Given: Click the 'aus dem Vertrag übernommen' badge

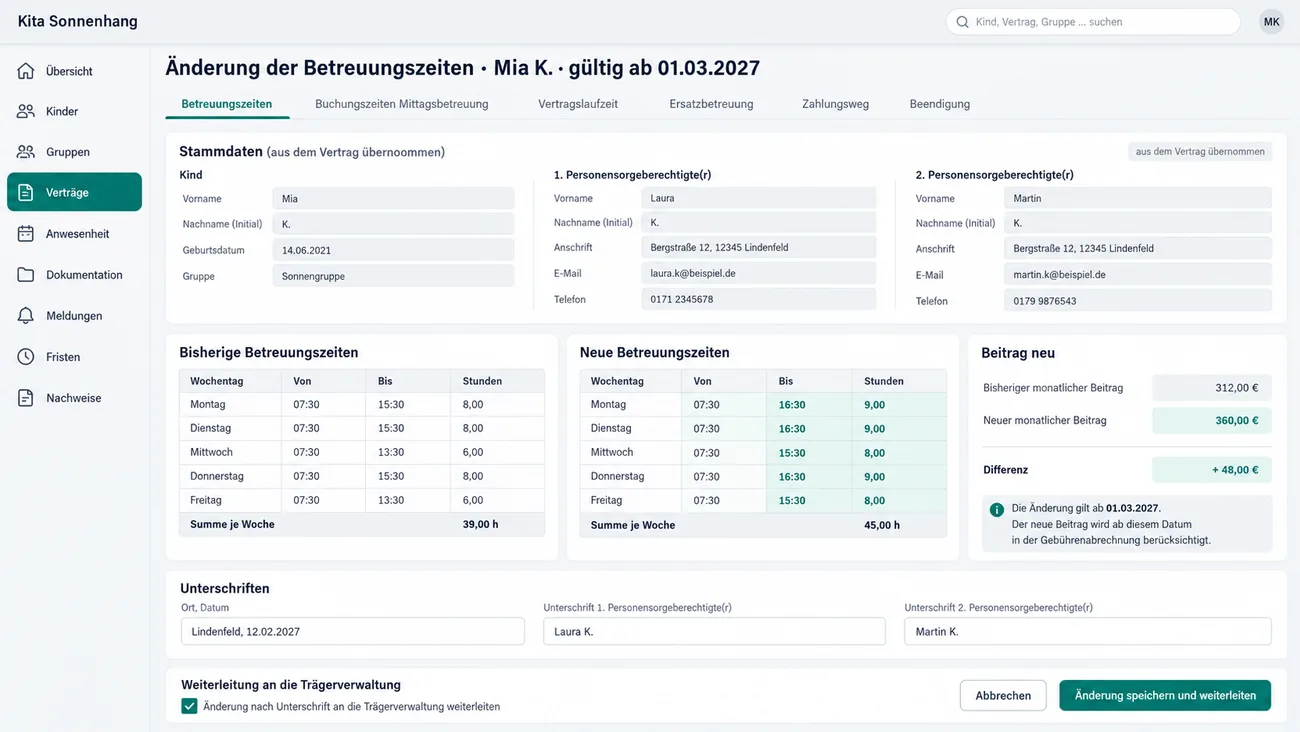Looking at the screenshot, I should (1200, 152).
